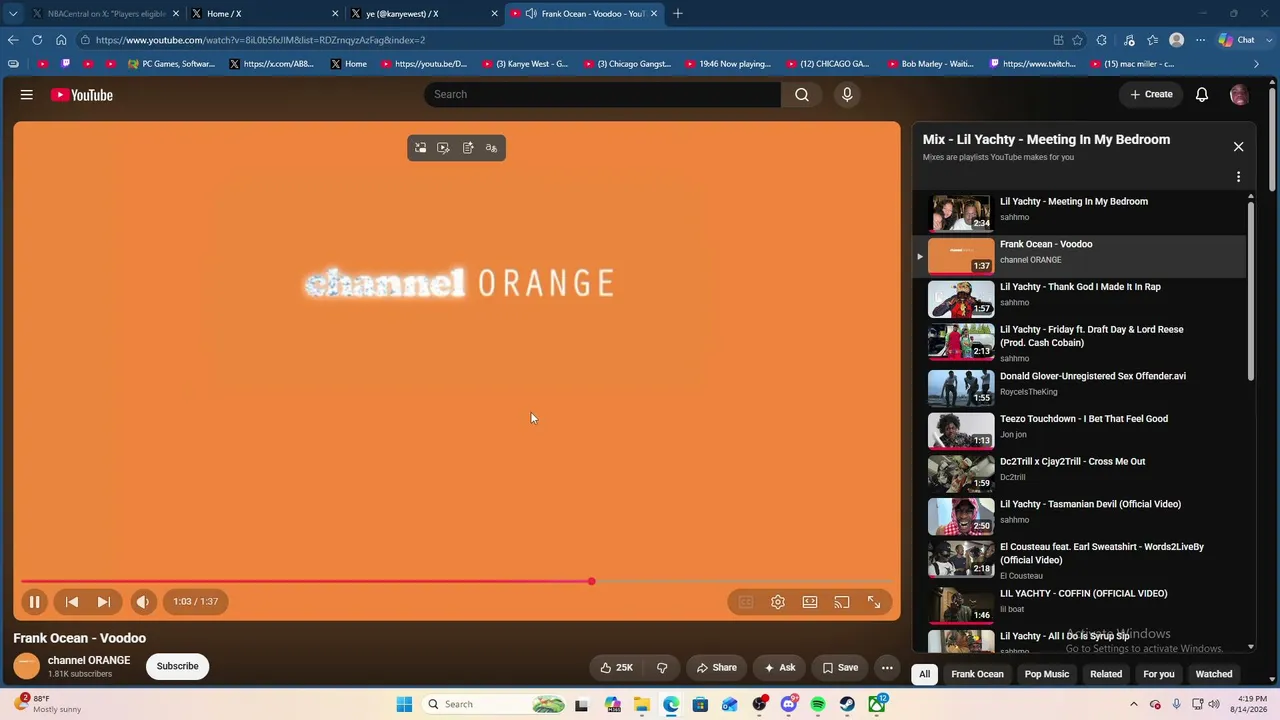Open the player settings gear
Image resolution: width=1280 pixels, height=720 pixels.
pyautogui.click(x=778, y=602)
